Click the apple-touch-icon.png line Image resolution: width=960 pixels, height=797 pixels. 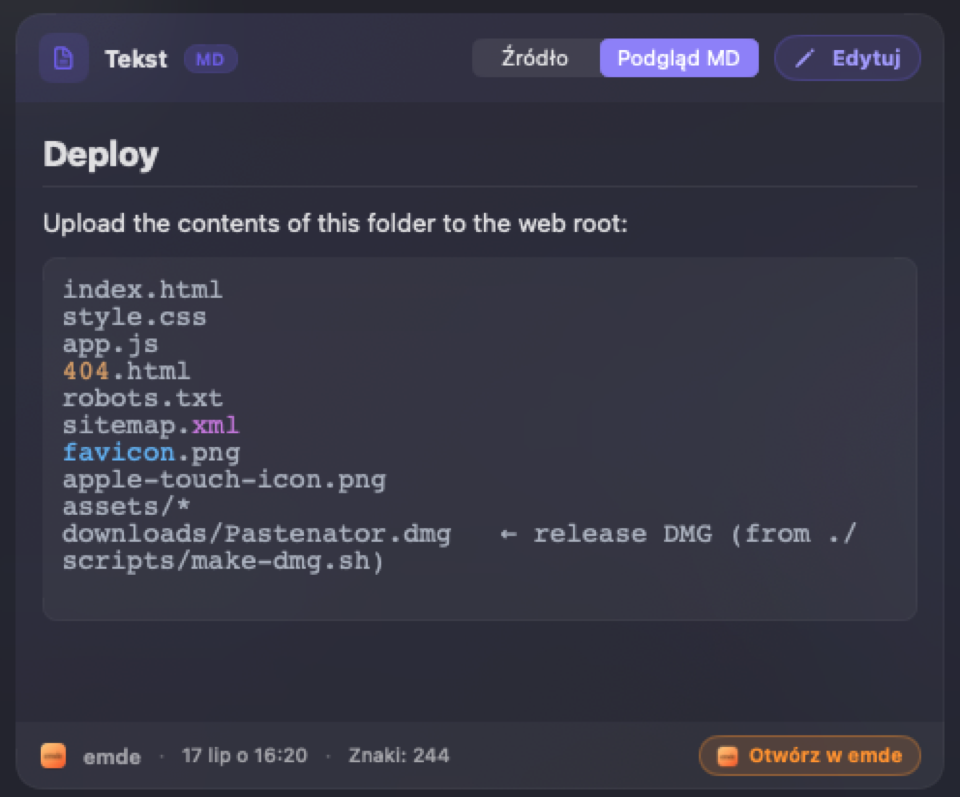click(225, 480)
